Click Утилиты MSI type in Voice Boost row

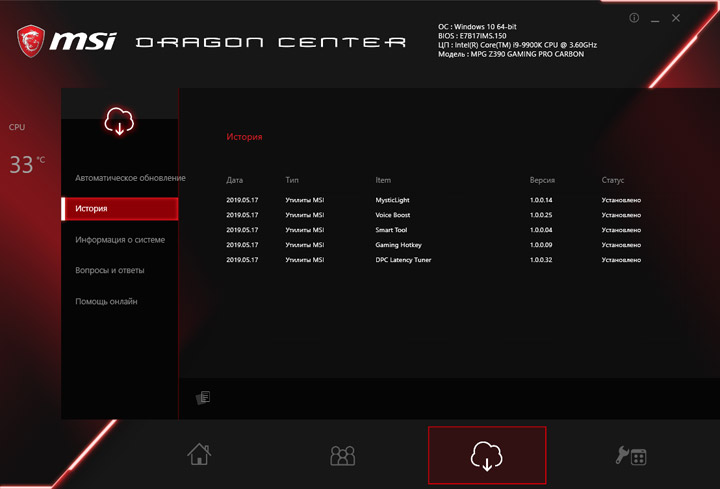click(x=305, y=215)
